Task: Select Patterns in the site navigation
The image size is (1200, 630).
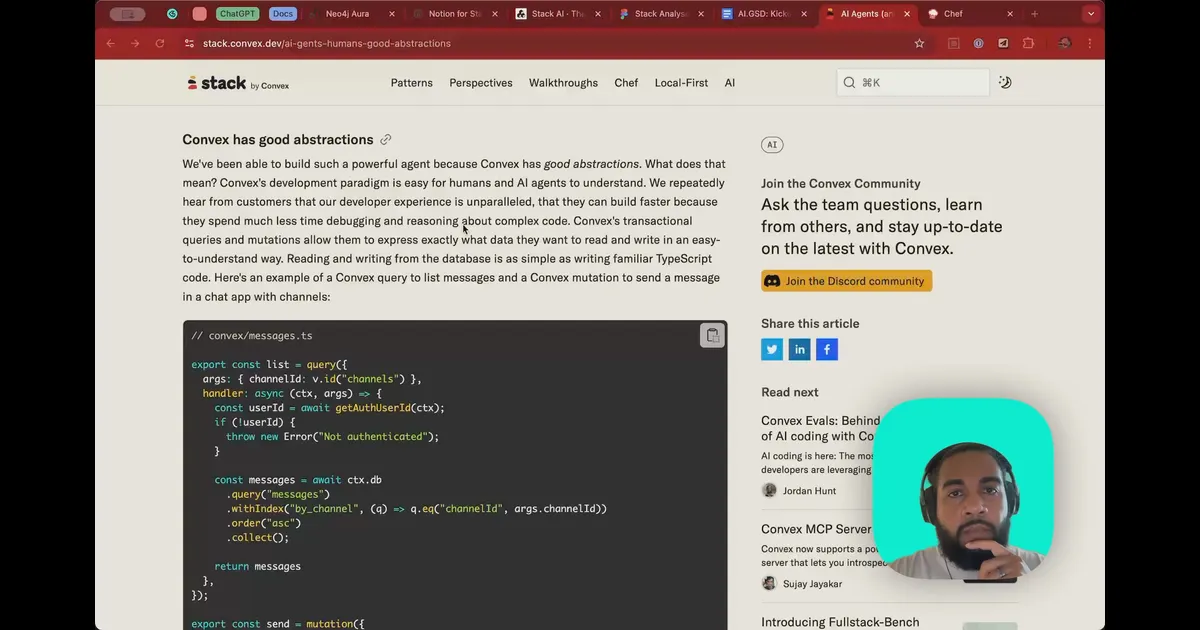Action: click(x=411, y=82)
